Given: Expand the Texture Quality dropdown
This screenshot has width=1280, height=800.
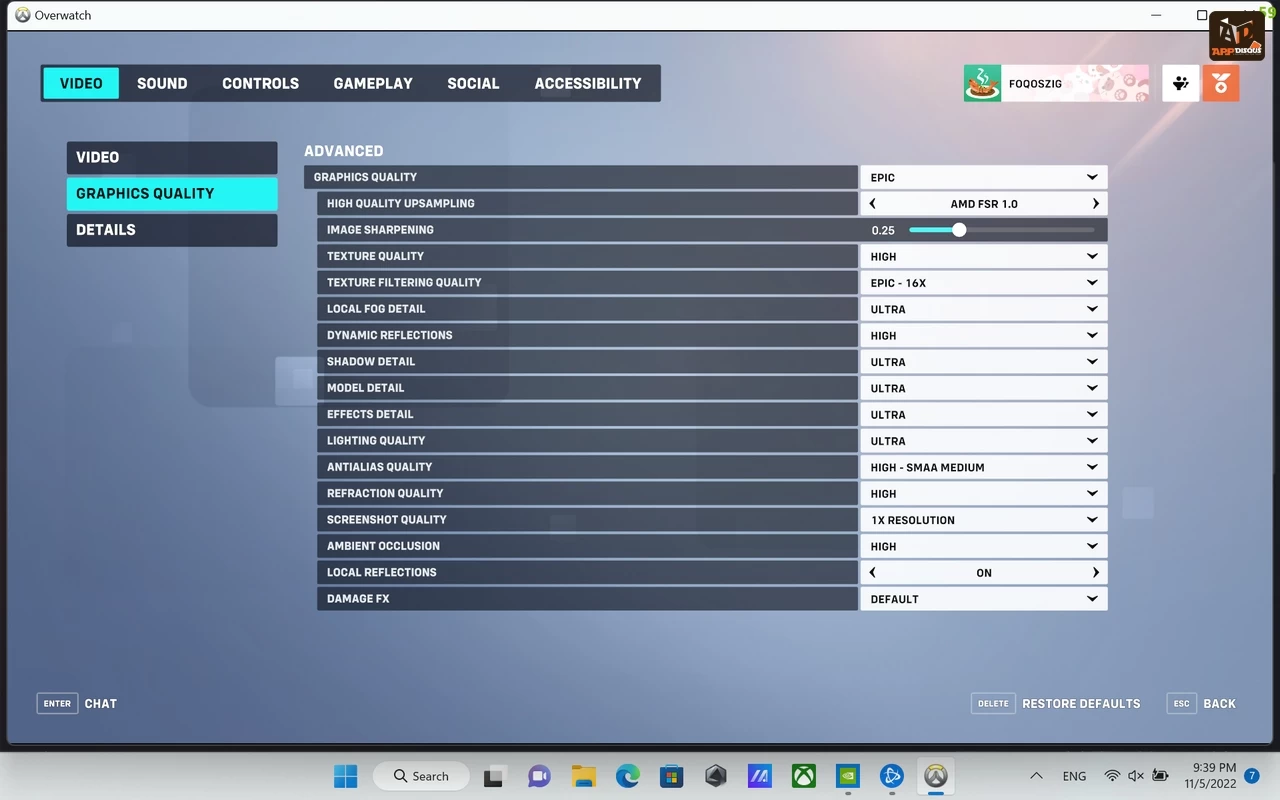Looking at the screenshot, I should click(x=984, y=256).
